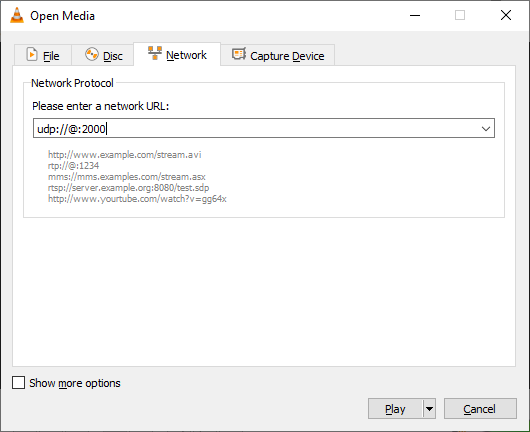
Task: Switch to the File tab label
Action: tap(51, 56)
